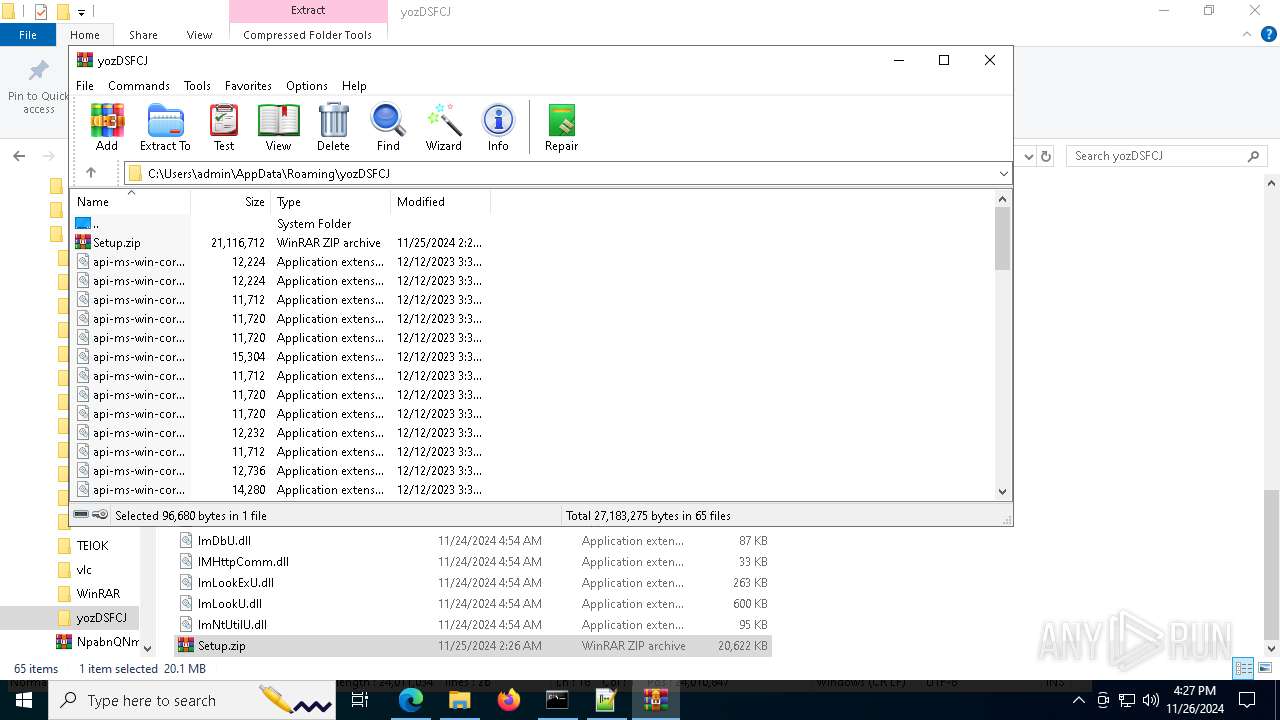Screen dimensions: 1280x720
Task: Click the Search yozDSFCJ box
Action: [1165, 156]
